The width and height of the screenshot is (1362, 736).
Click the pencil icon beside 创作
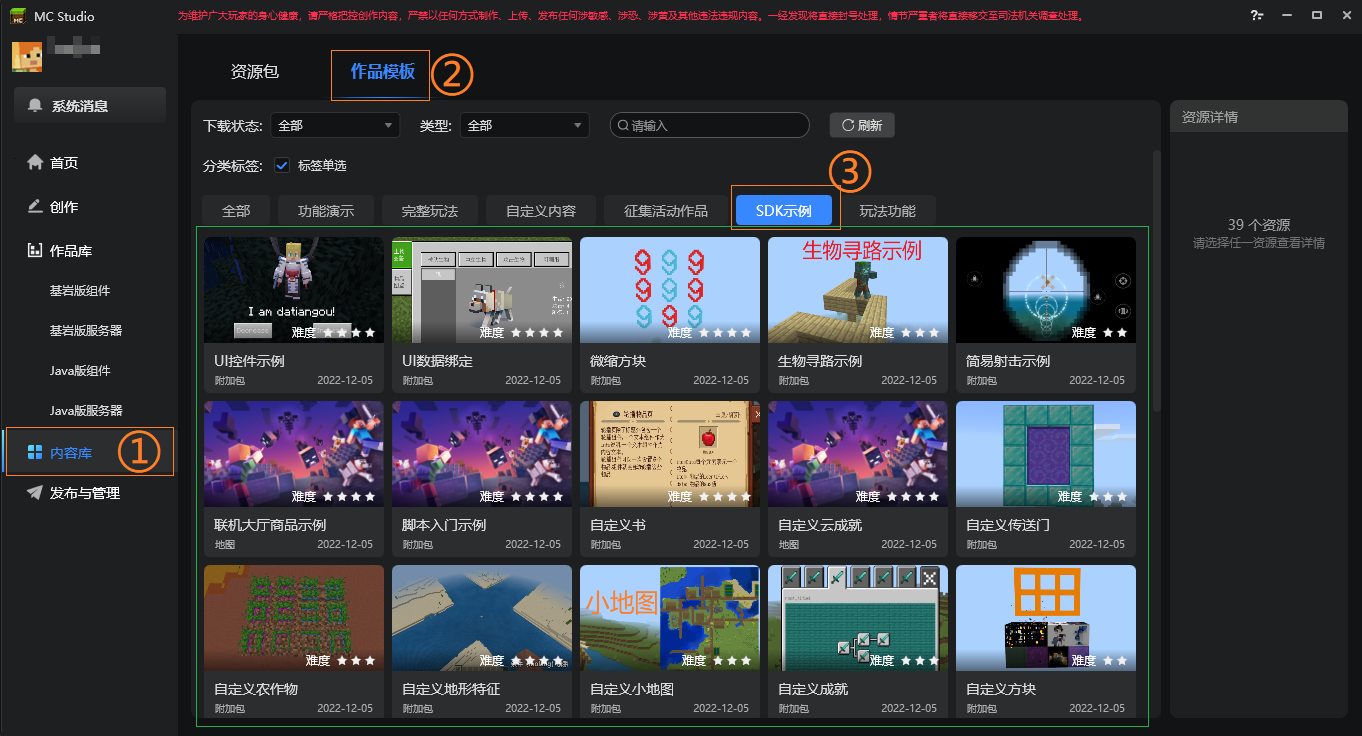point(35,206)
